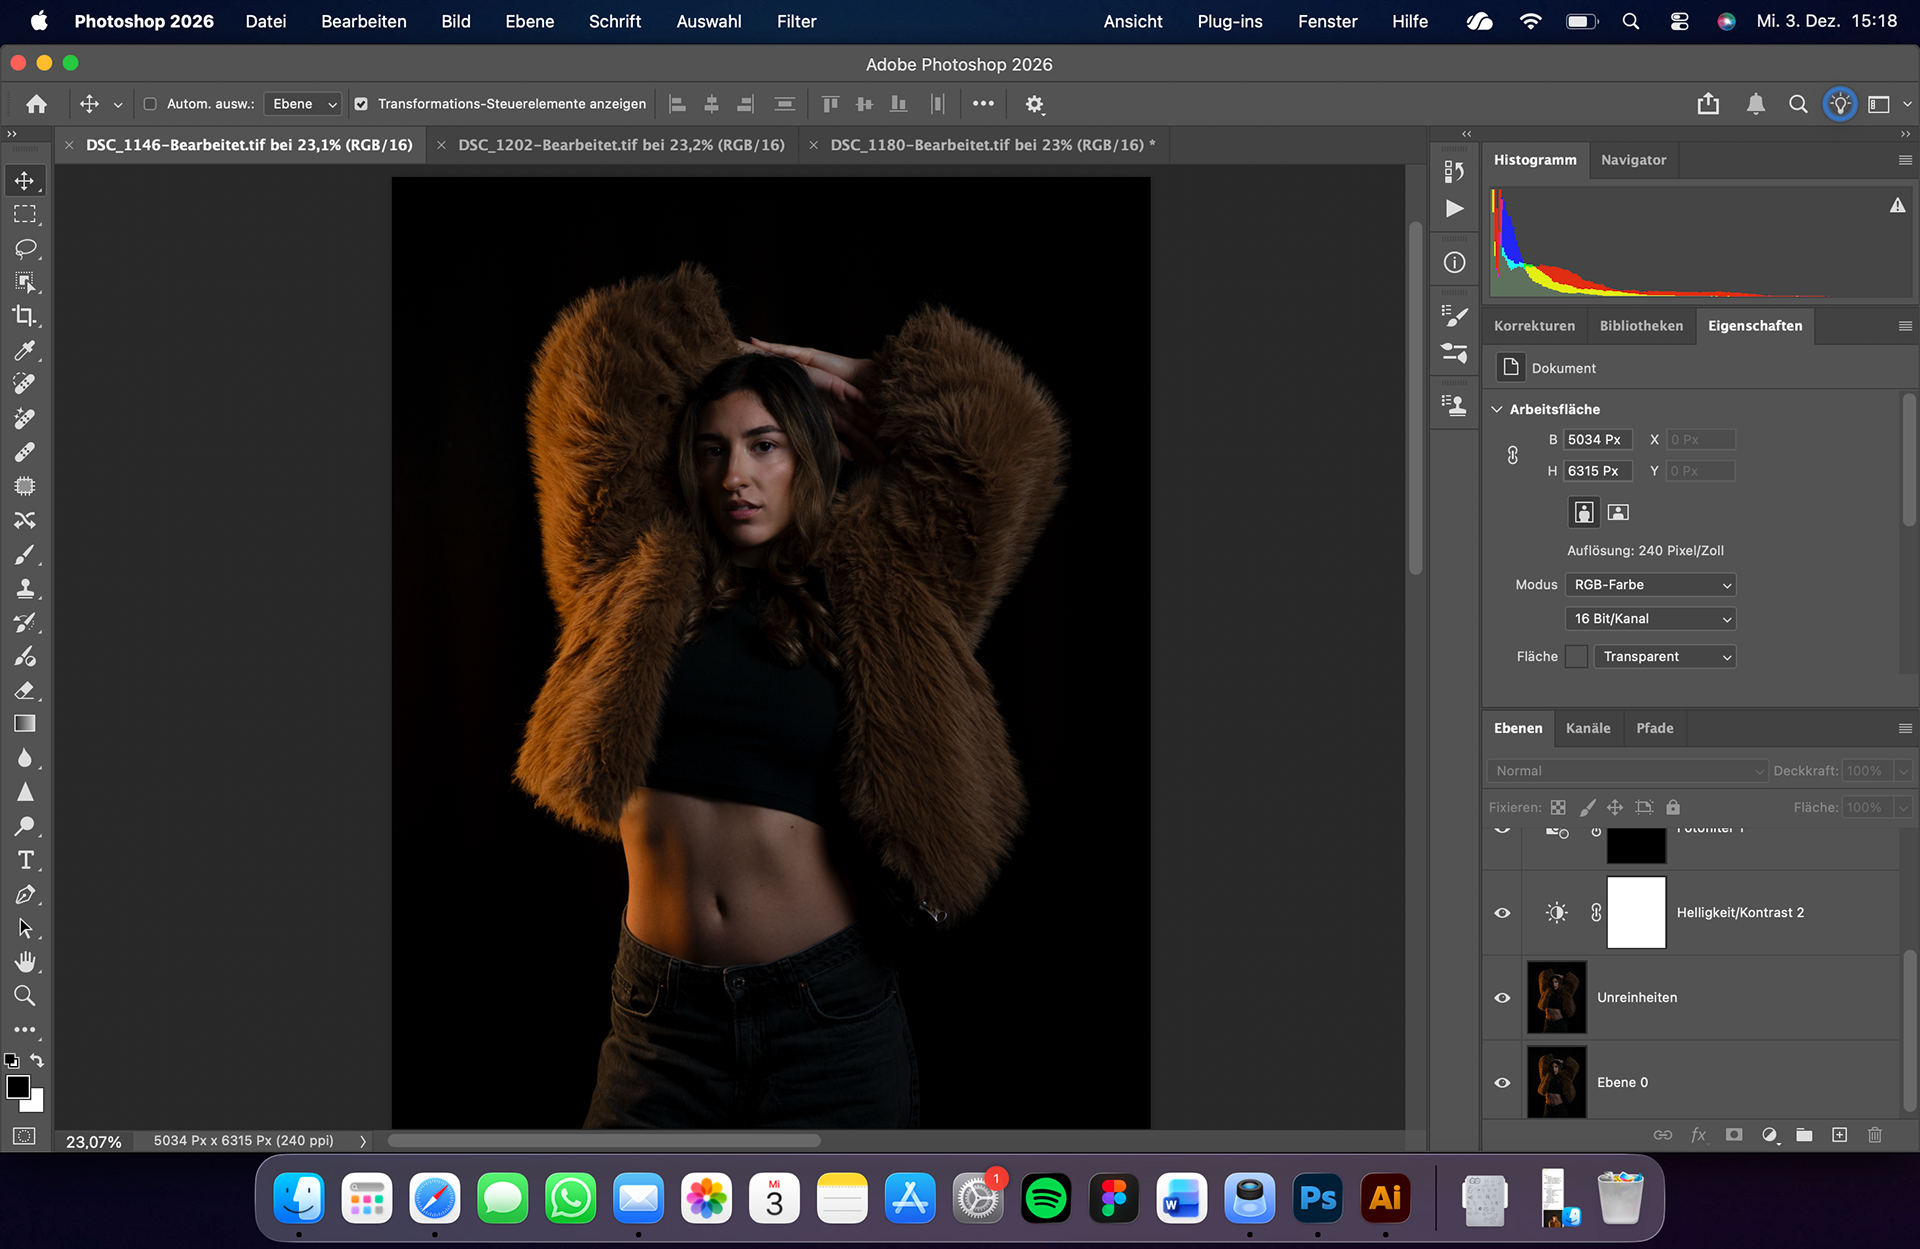Select the Clone Stamp tool

click(x=25, y=588)
